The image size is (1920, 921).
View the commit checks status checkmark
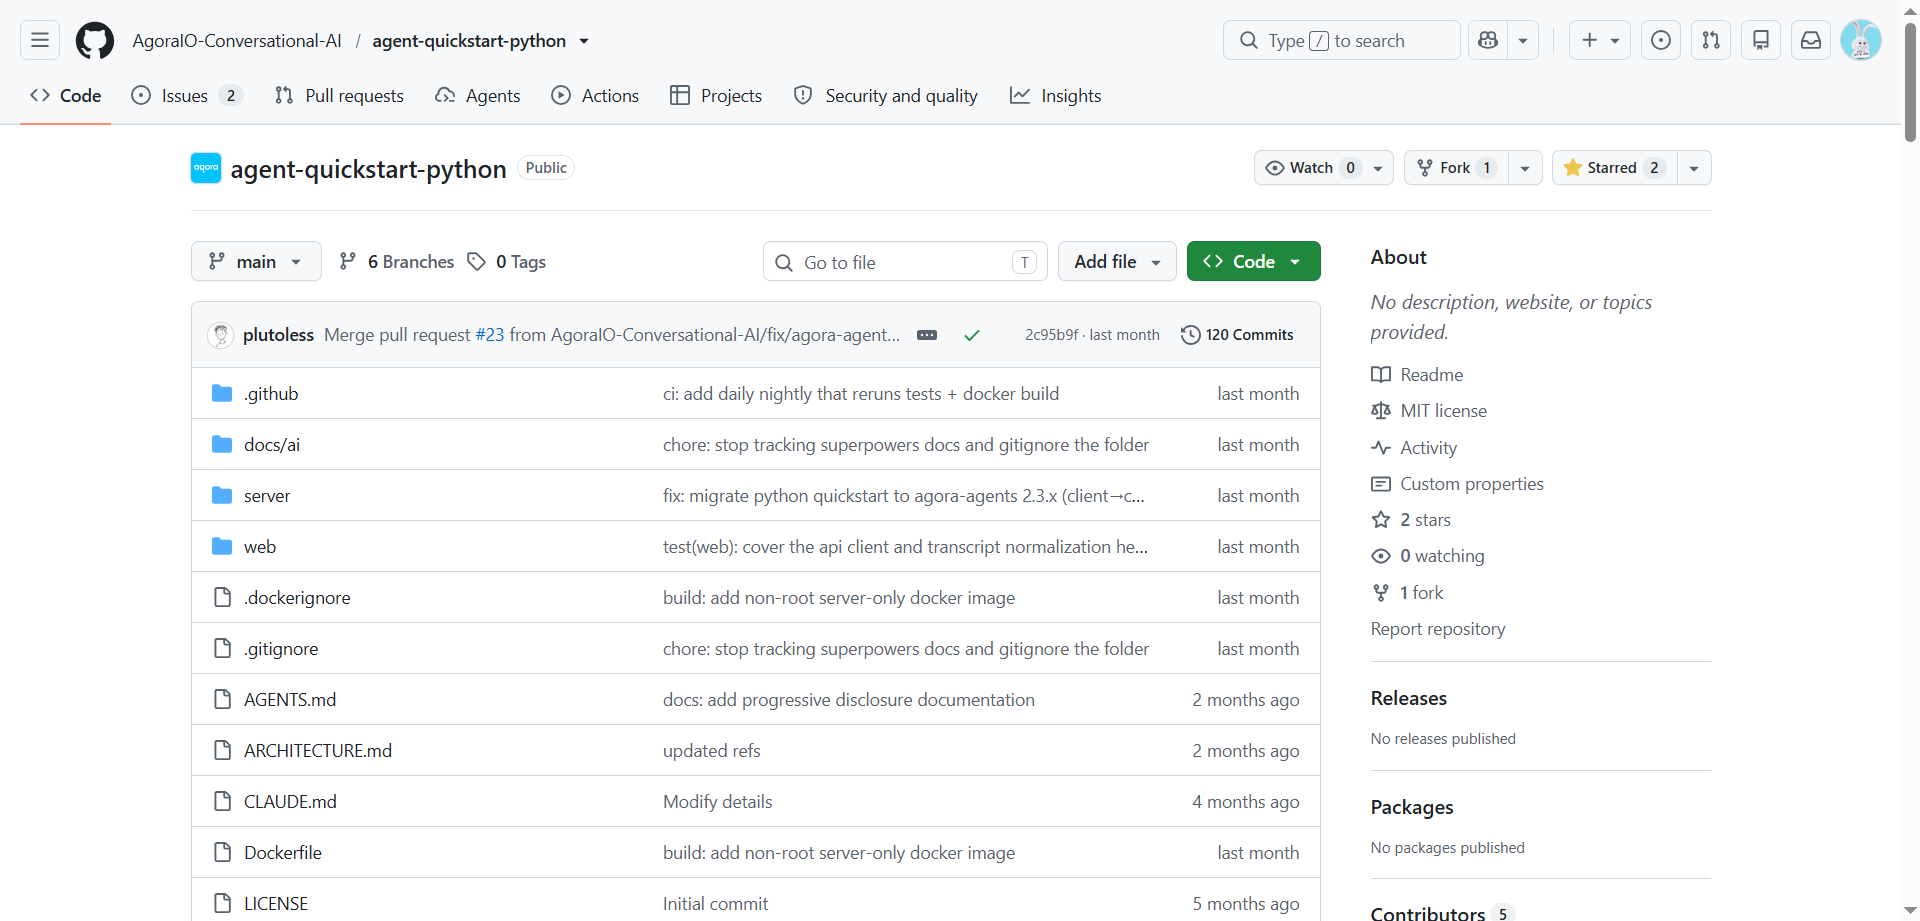[x=971, y=335]
